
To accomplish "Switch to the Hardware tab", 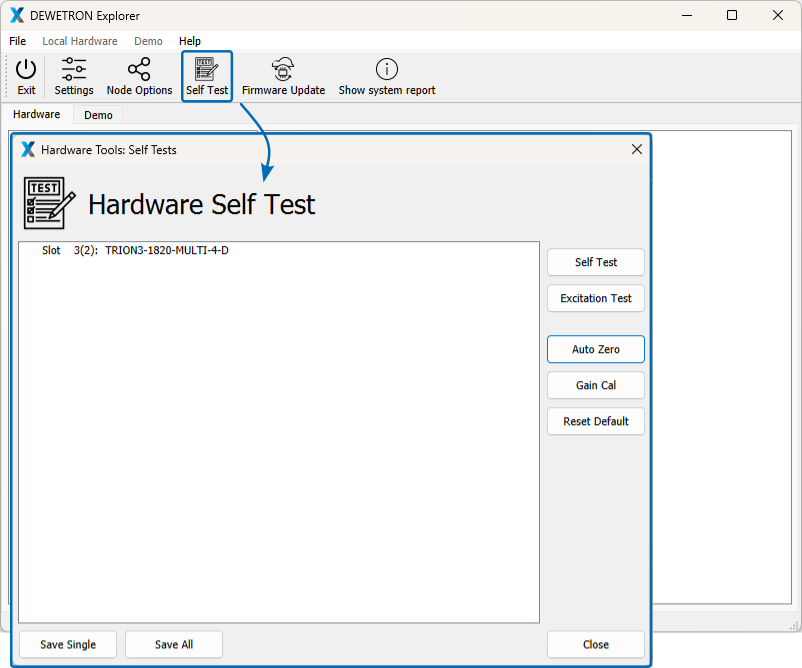I will point(36,114).
